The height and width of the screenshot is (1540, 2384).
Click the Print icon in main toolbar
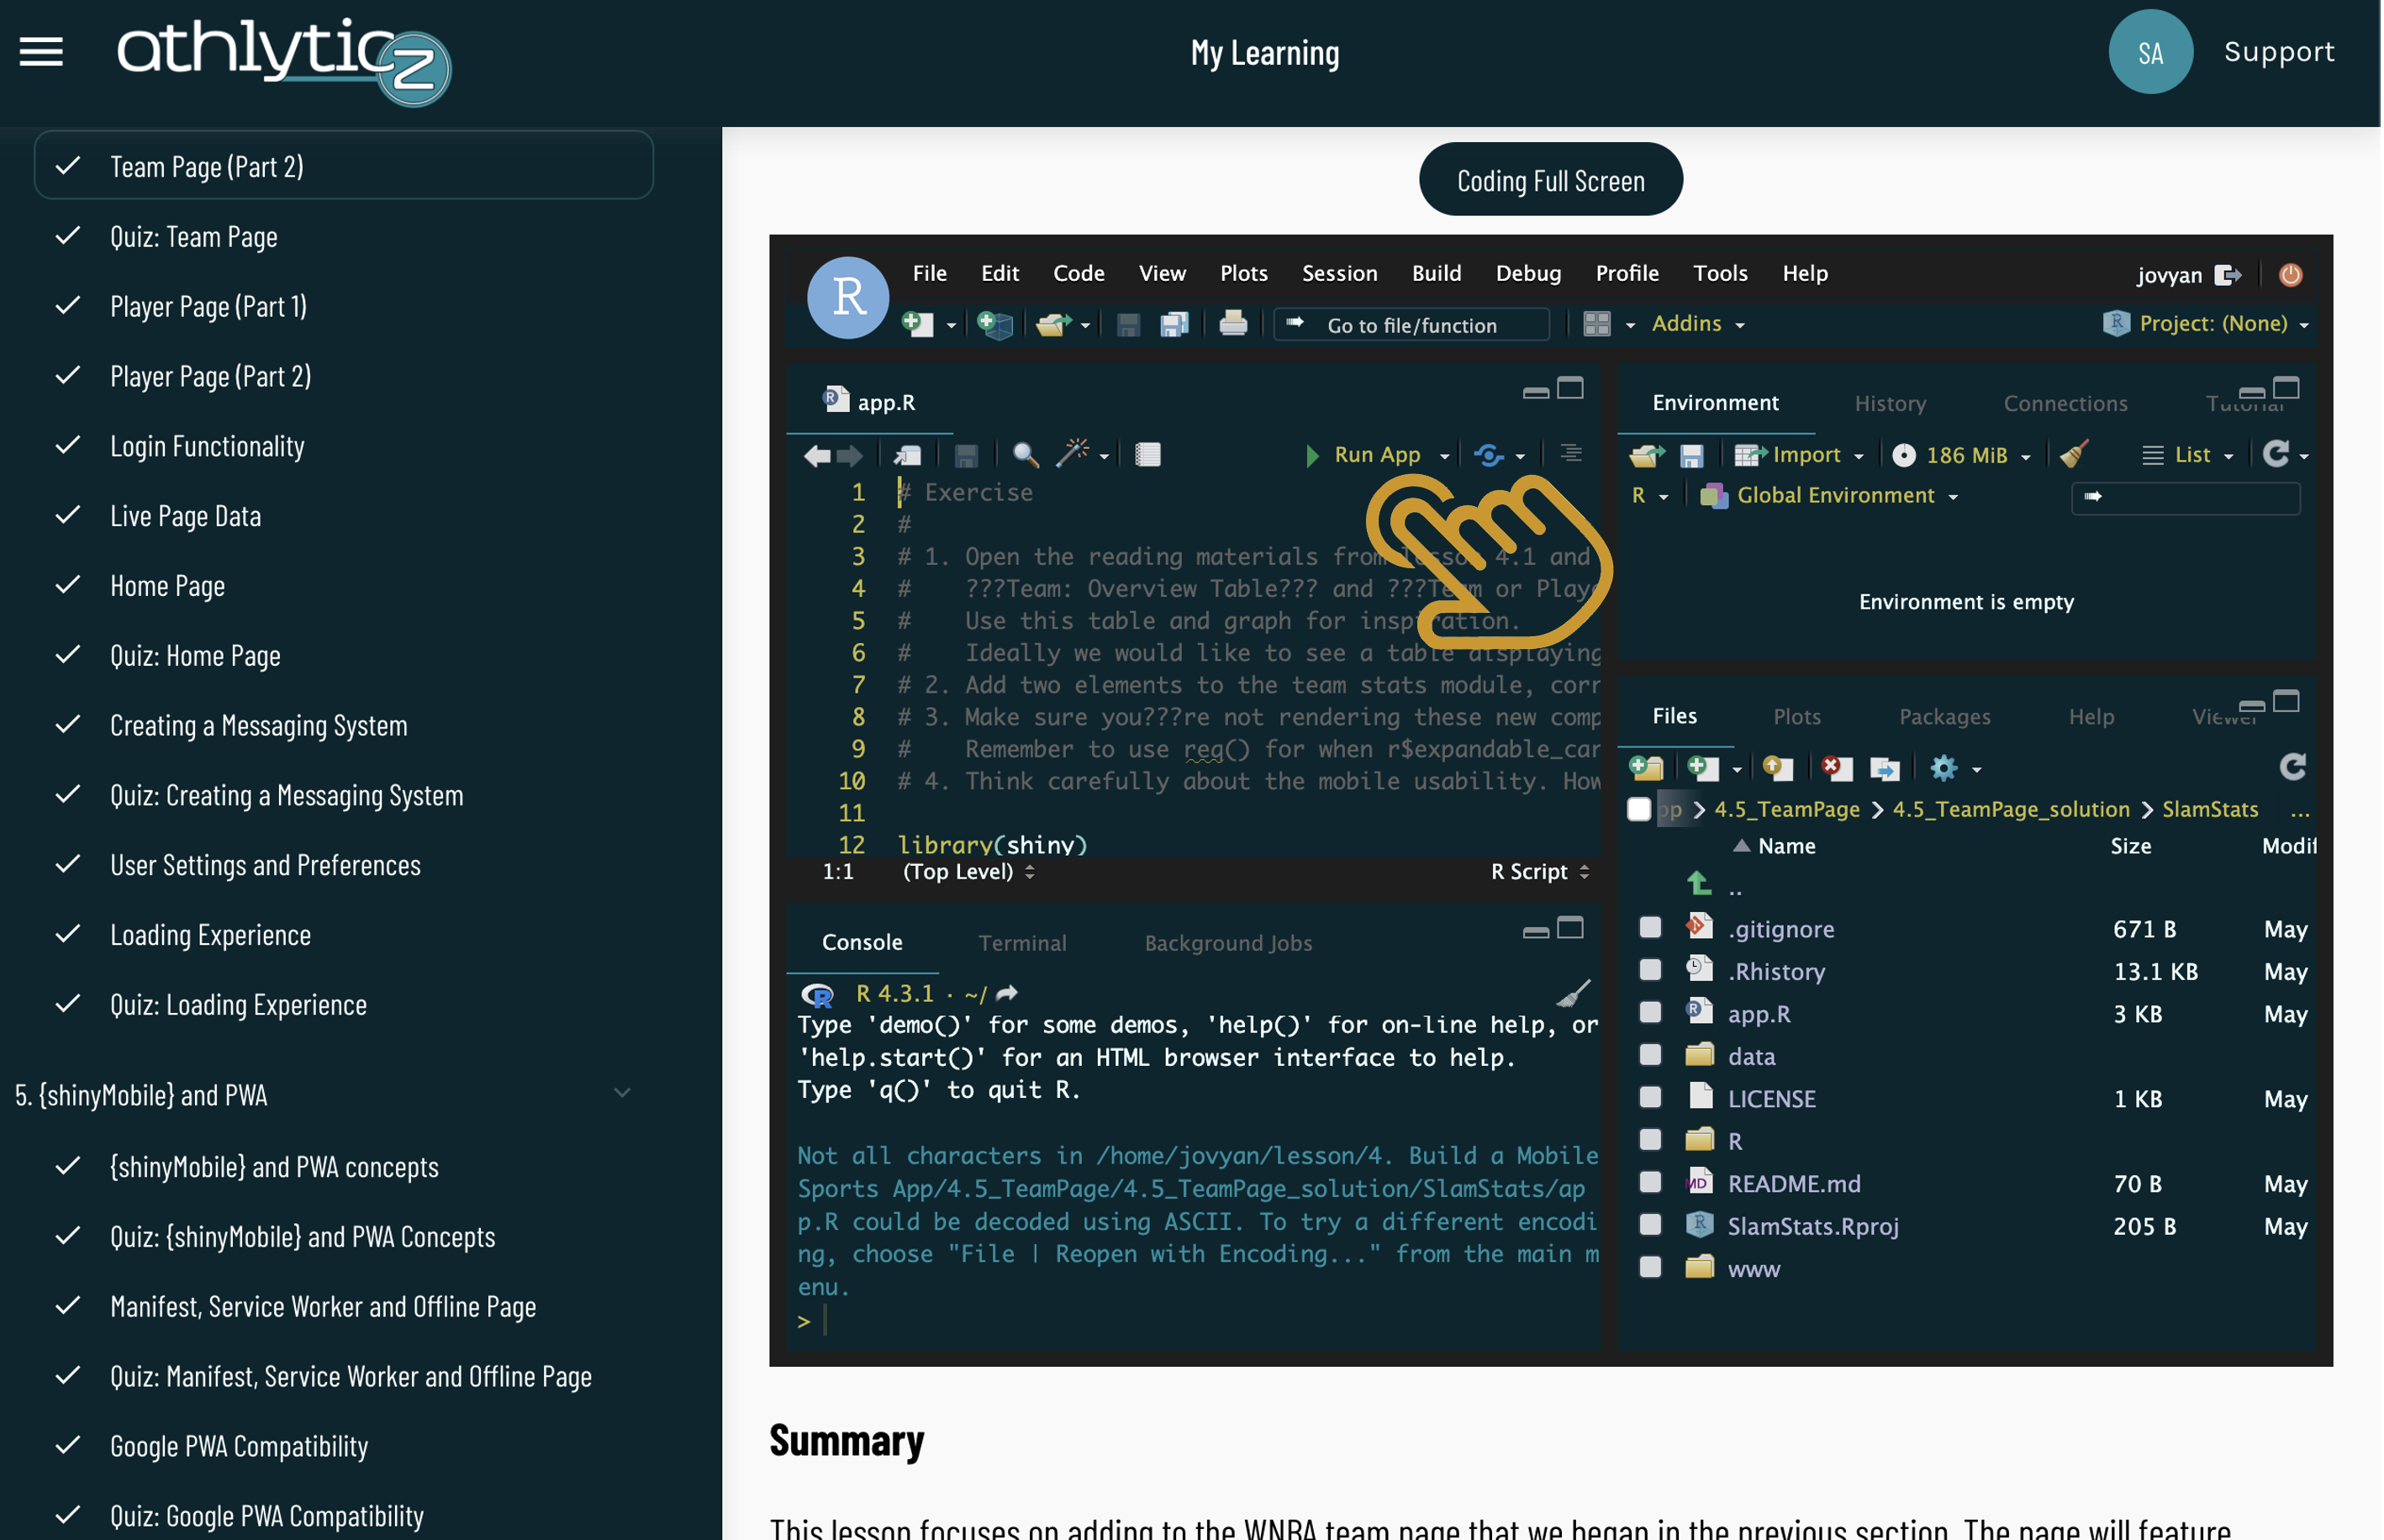(1234, 324)
